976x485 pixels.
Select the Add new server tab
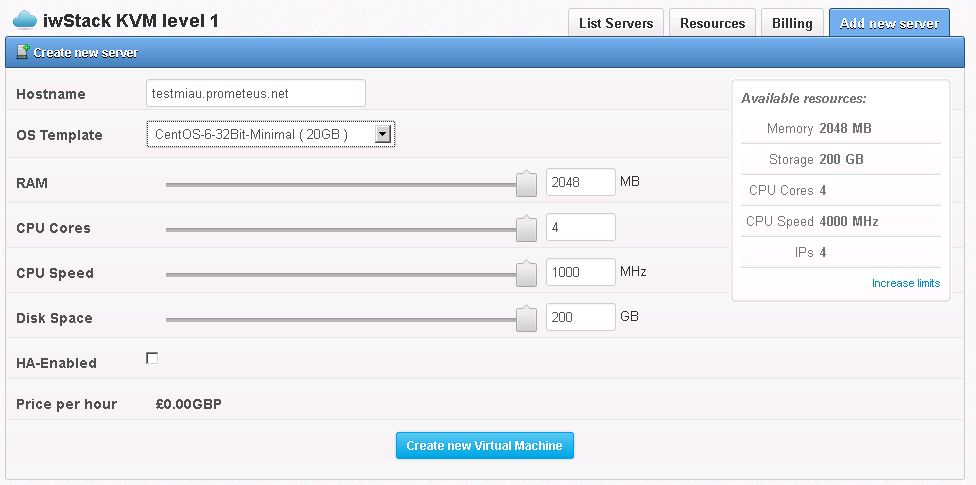tap(889, 24)
